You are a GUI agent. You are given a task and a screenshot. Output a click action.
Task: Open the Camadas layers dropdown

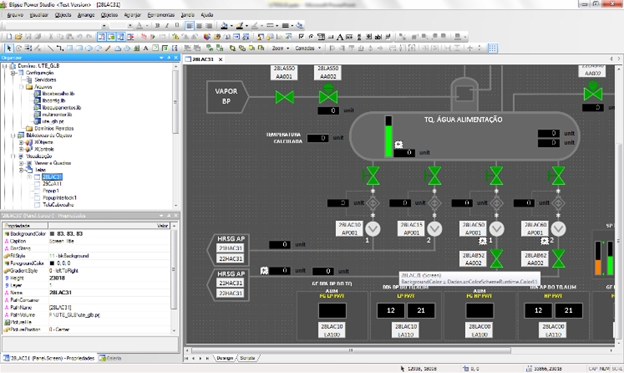[308, 48]
